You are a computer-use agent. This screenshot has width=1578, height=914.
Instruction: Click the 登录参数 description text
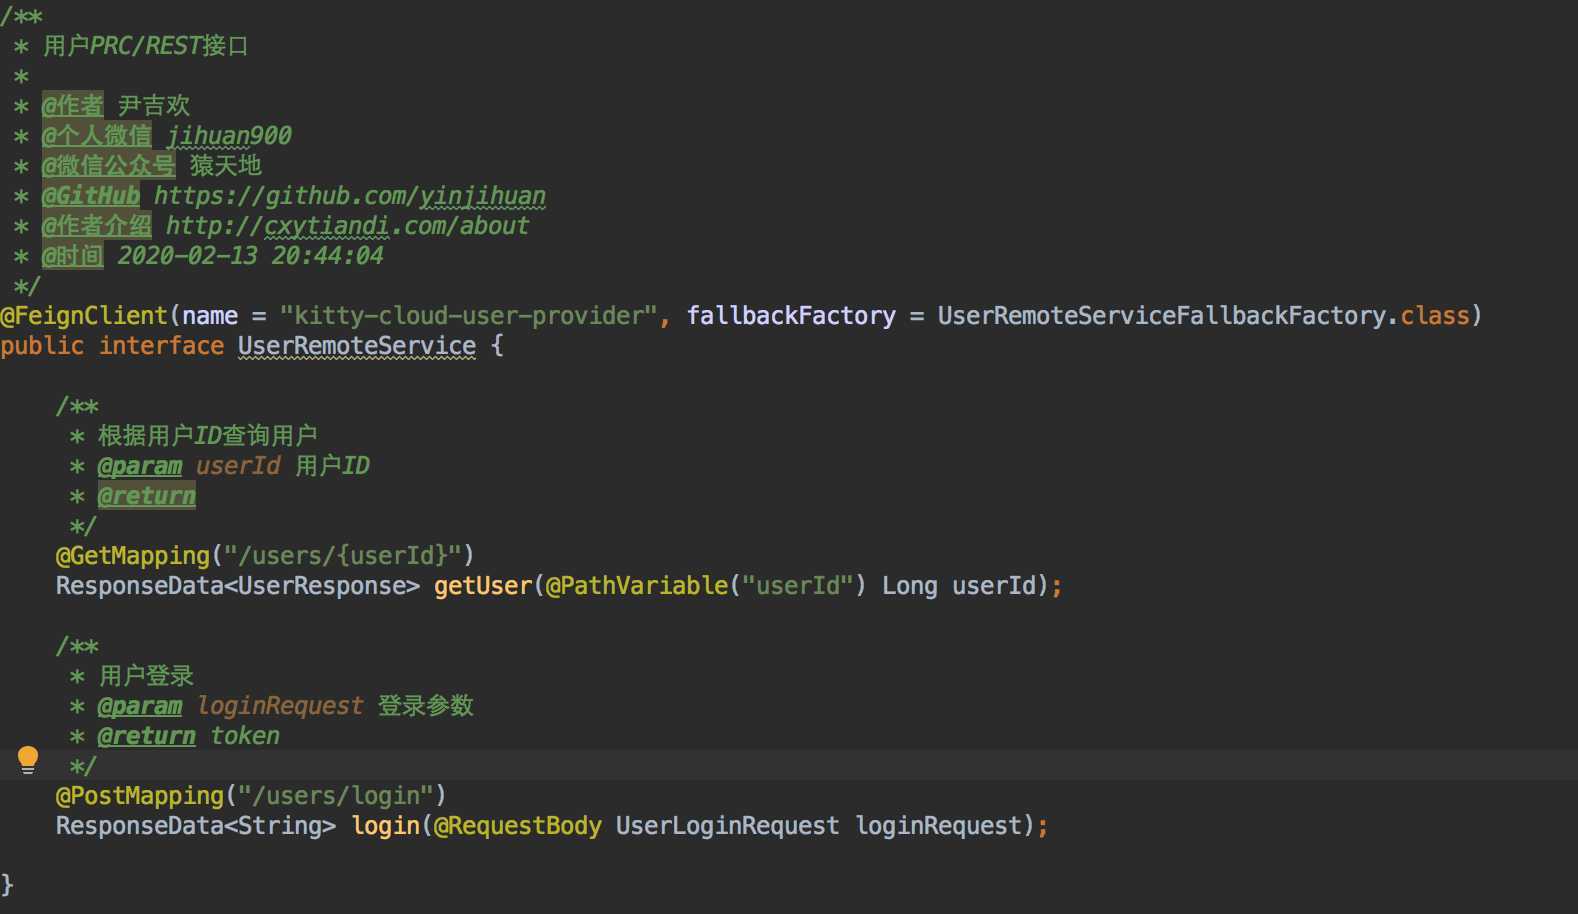tap(426, 706)
